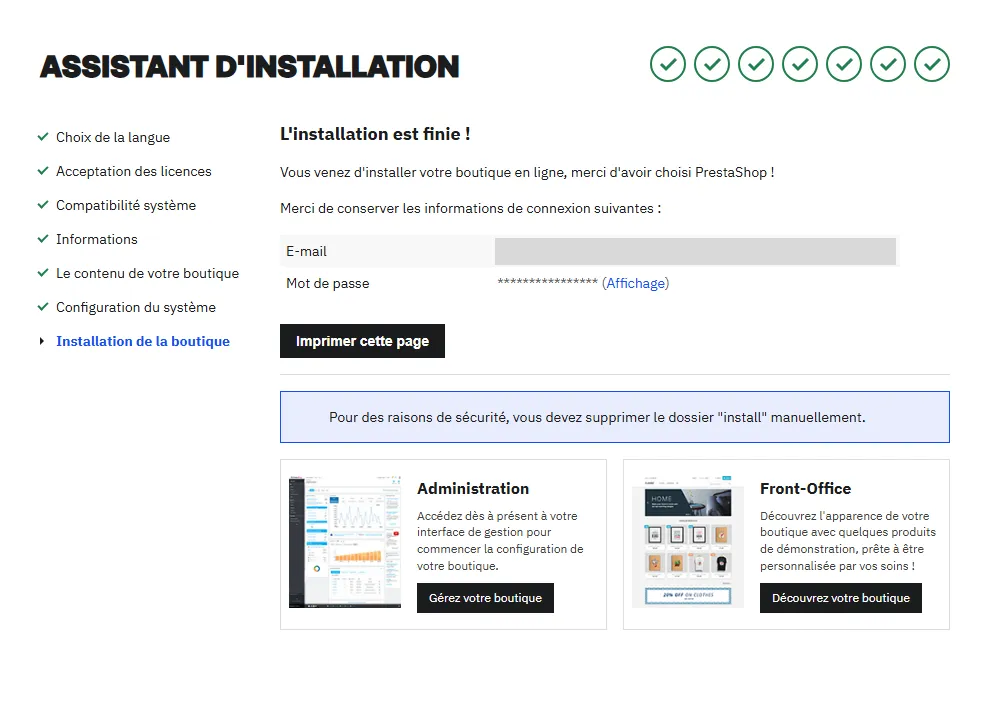The image size is (990, 702).
Task: Open the Front-Office shop preview thumbnail
Action: [688, 541]
